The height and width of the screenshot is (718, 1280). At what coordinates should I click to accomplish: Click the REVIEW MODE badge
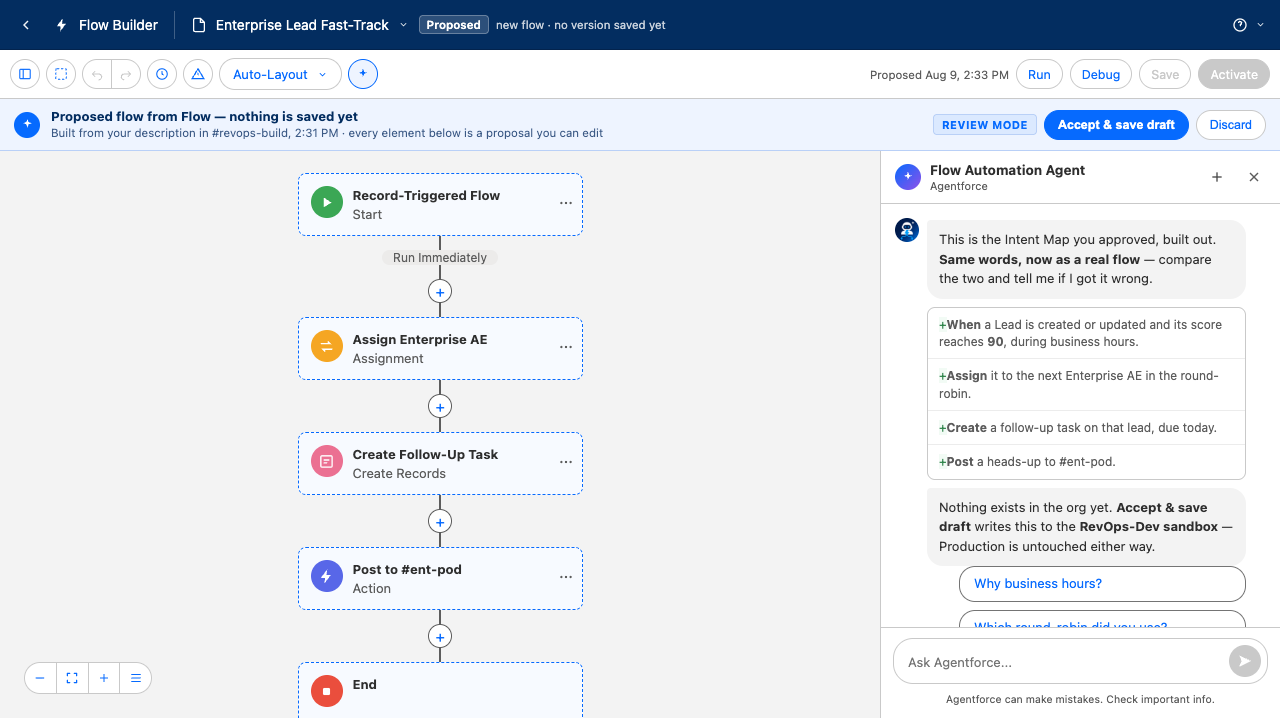point(985,125)
